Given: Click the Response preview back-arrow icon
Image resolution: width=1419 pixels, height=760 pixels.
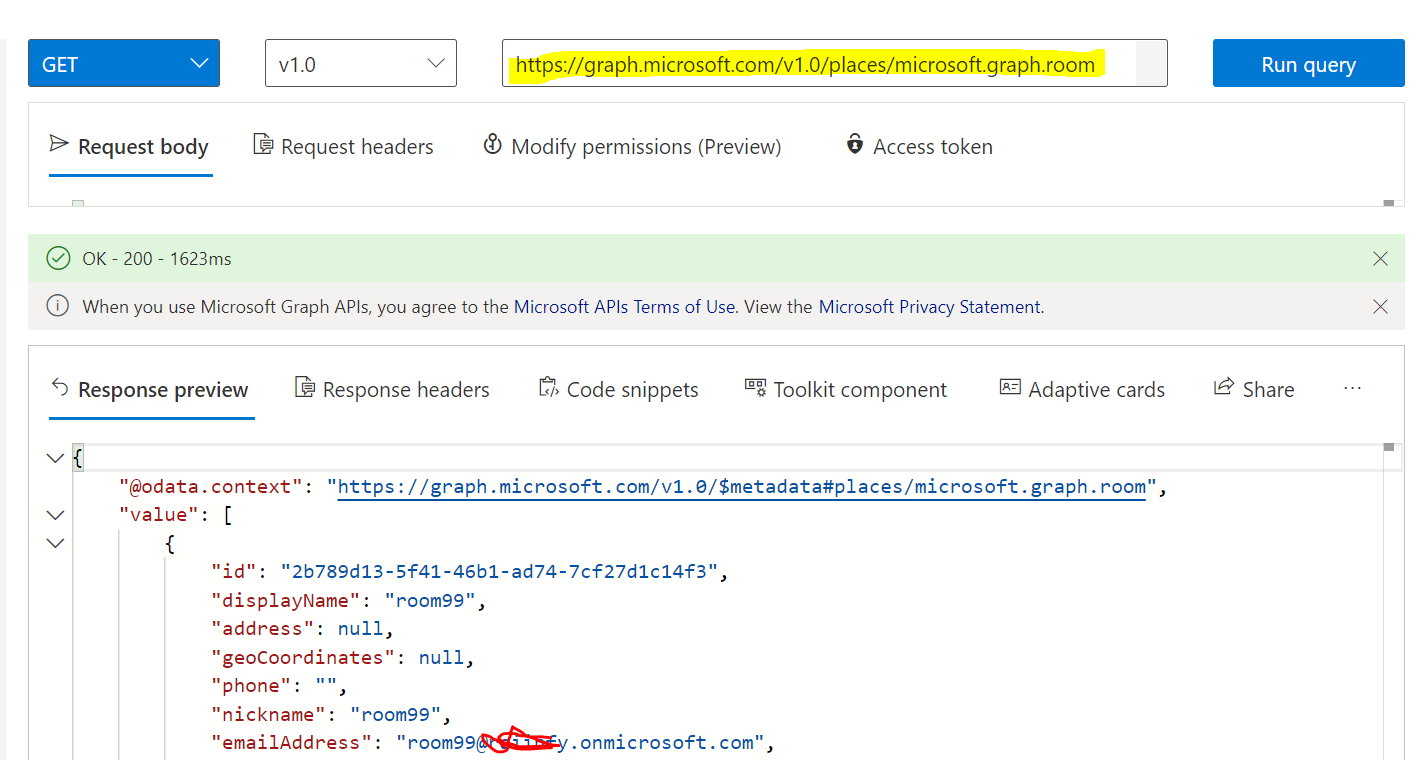Looking at the screenshot, I should [59, 388].
